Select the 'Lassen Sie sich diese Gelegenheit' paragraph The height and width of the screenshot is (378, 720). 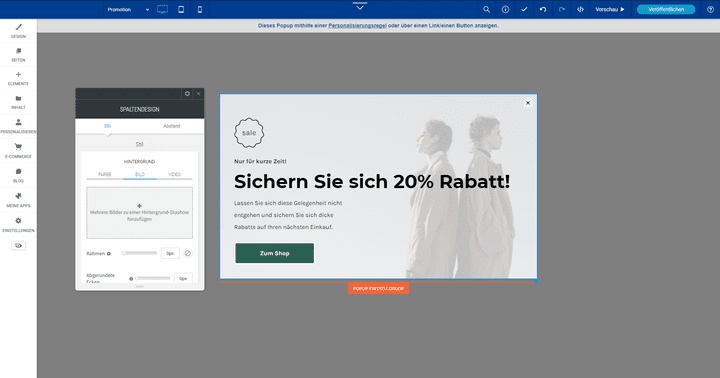pyautogui.click(x=288, y=215)
